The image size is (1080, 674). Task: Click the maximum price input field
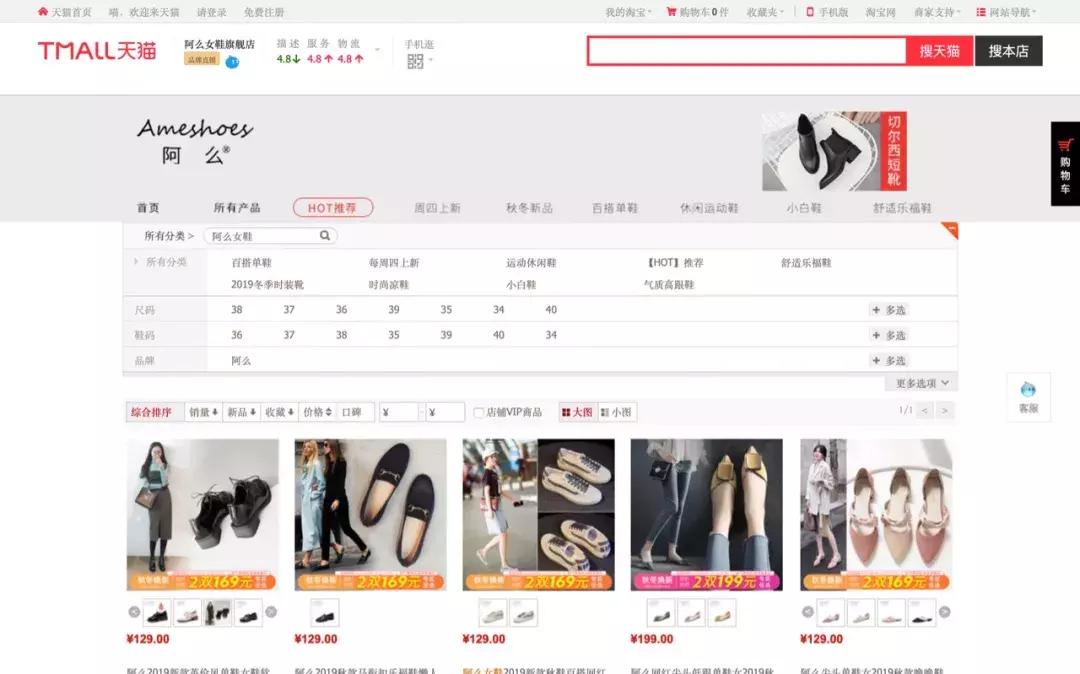click(x=446, y=412)
